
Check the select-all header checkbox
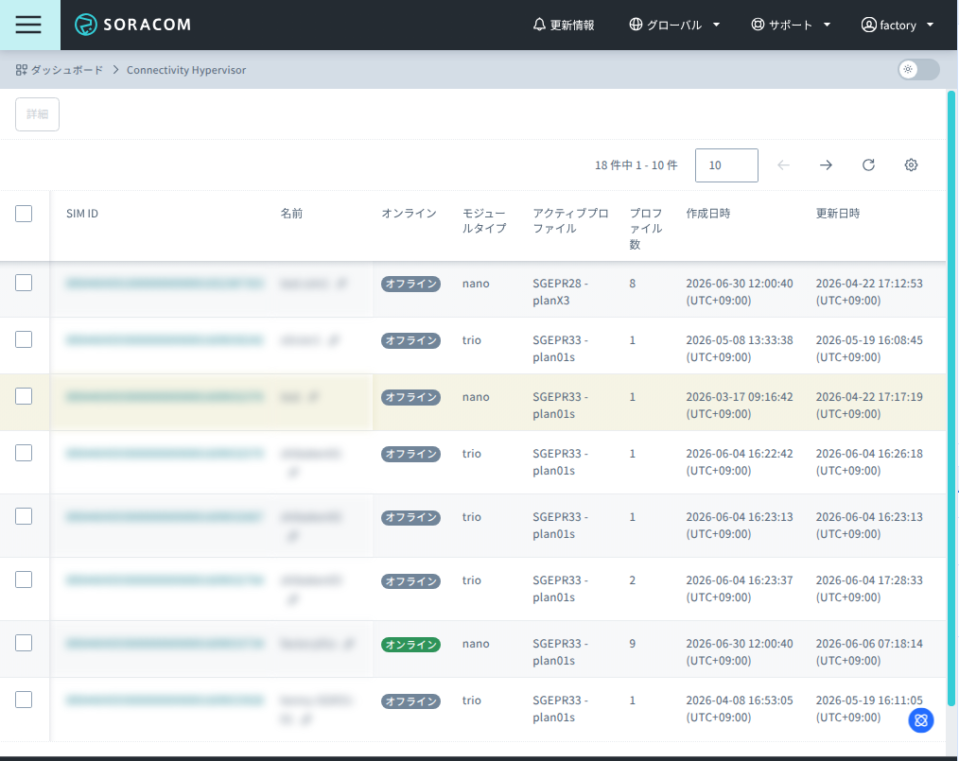[x=24, y=213]
